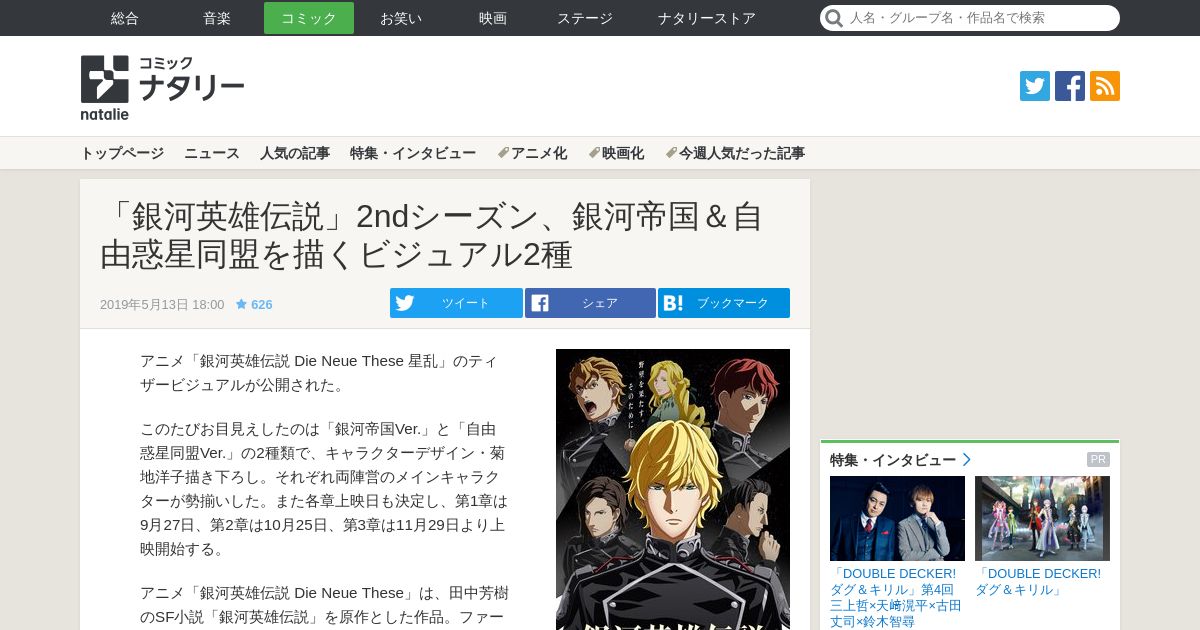This screenshot has width=1200, height=630.
Task: Select the ステージ tab
Action: tap(585, 18)
